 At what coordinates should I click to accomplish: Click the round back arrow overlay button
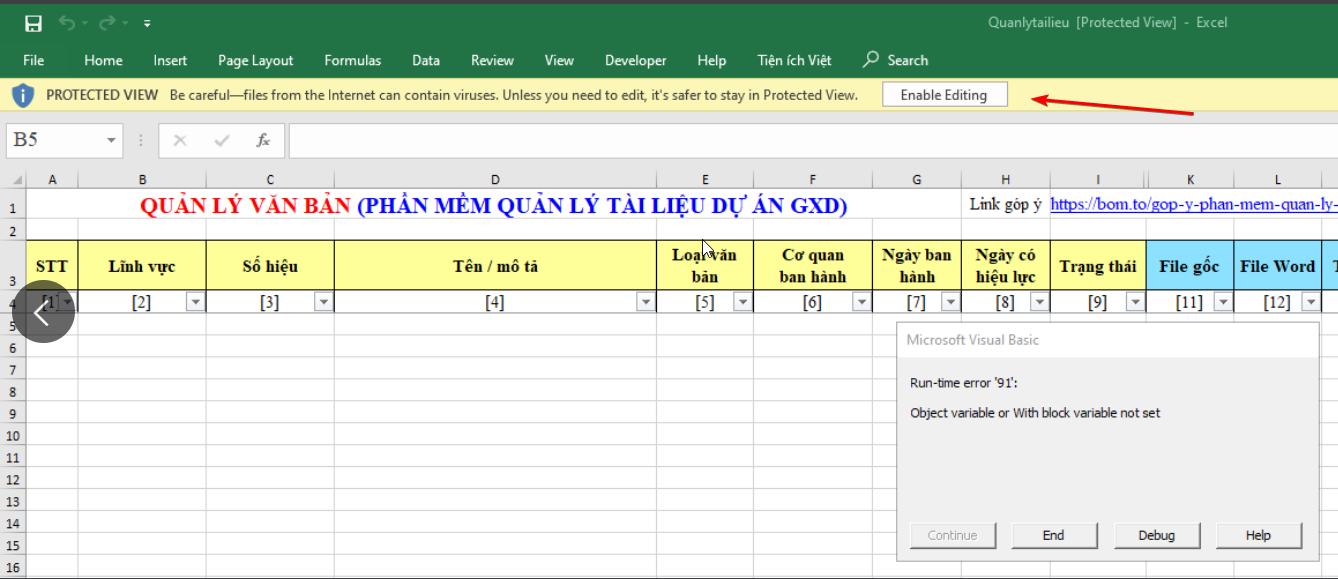point(42,312)
